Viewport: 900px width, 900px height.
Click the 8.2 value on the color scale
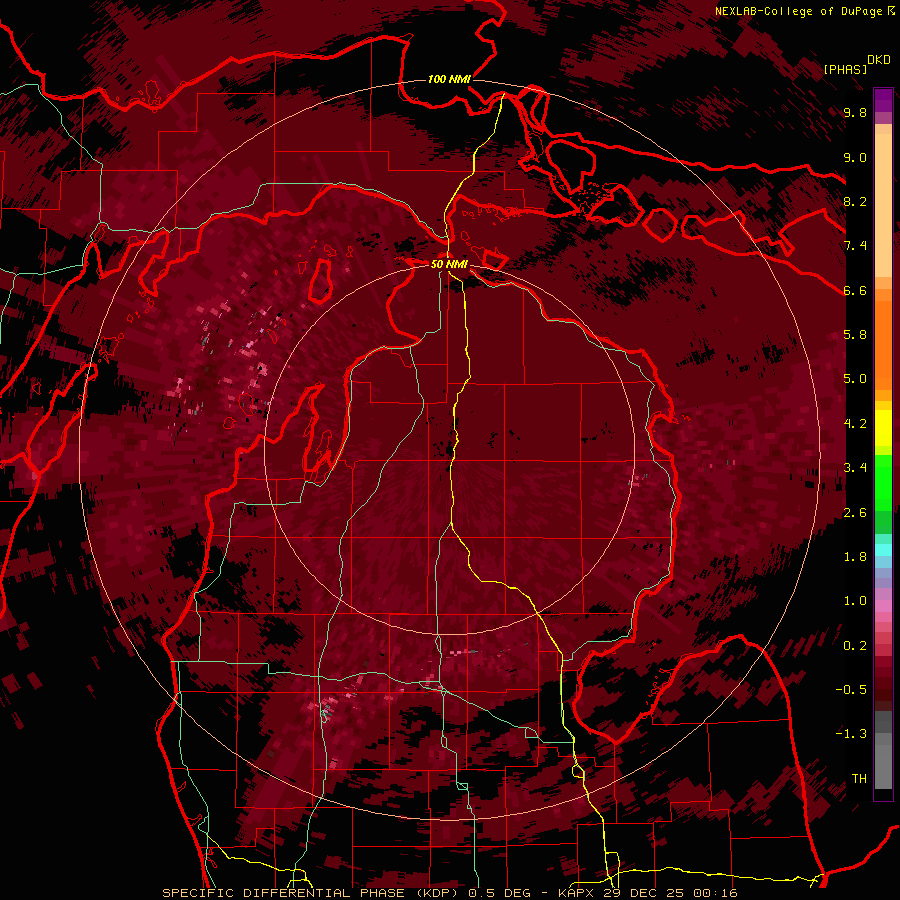coord(855,201)
